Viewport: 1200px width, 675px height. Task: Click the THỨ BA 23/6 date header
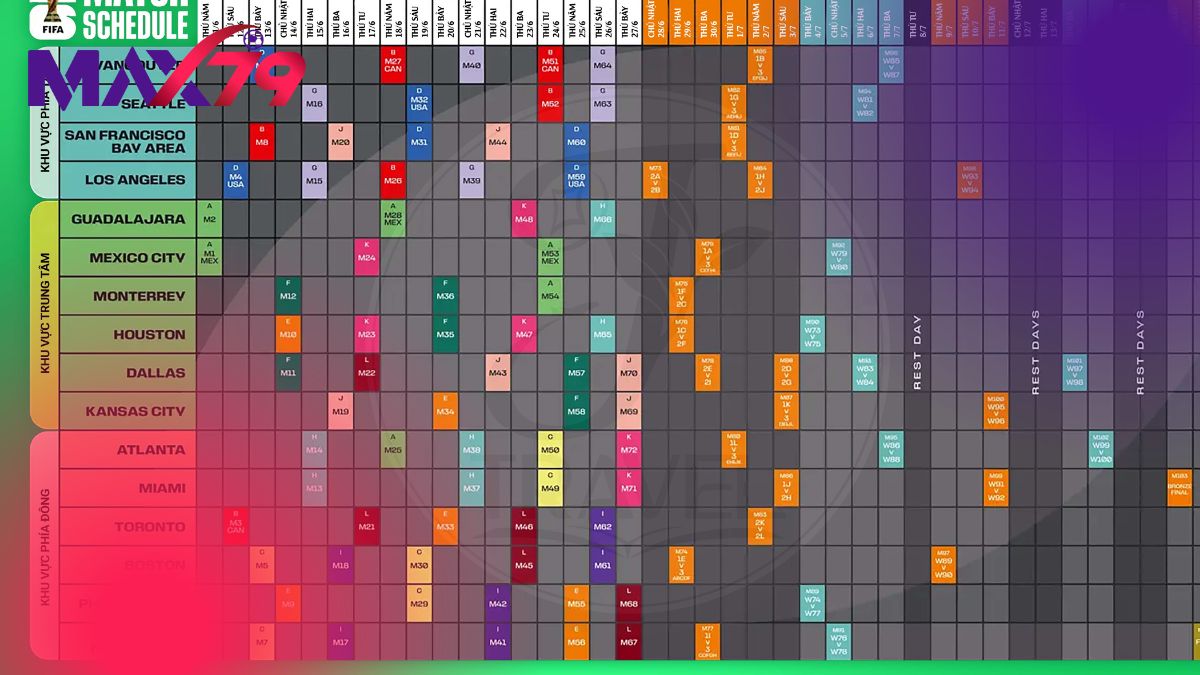tap(524, 20)
